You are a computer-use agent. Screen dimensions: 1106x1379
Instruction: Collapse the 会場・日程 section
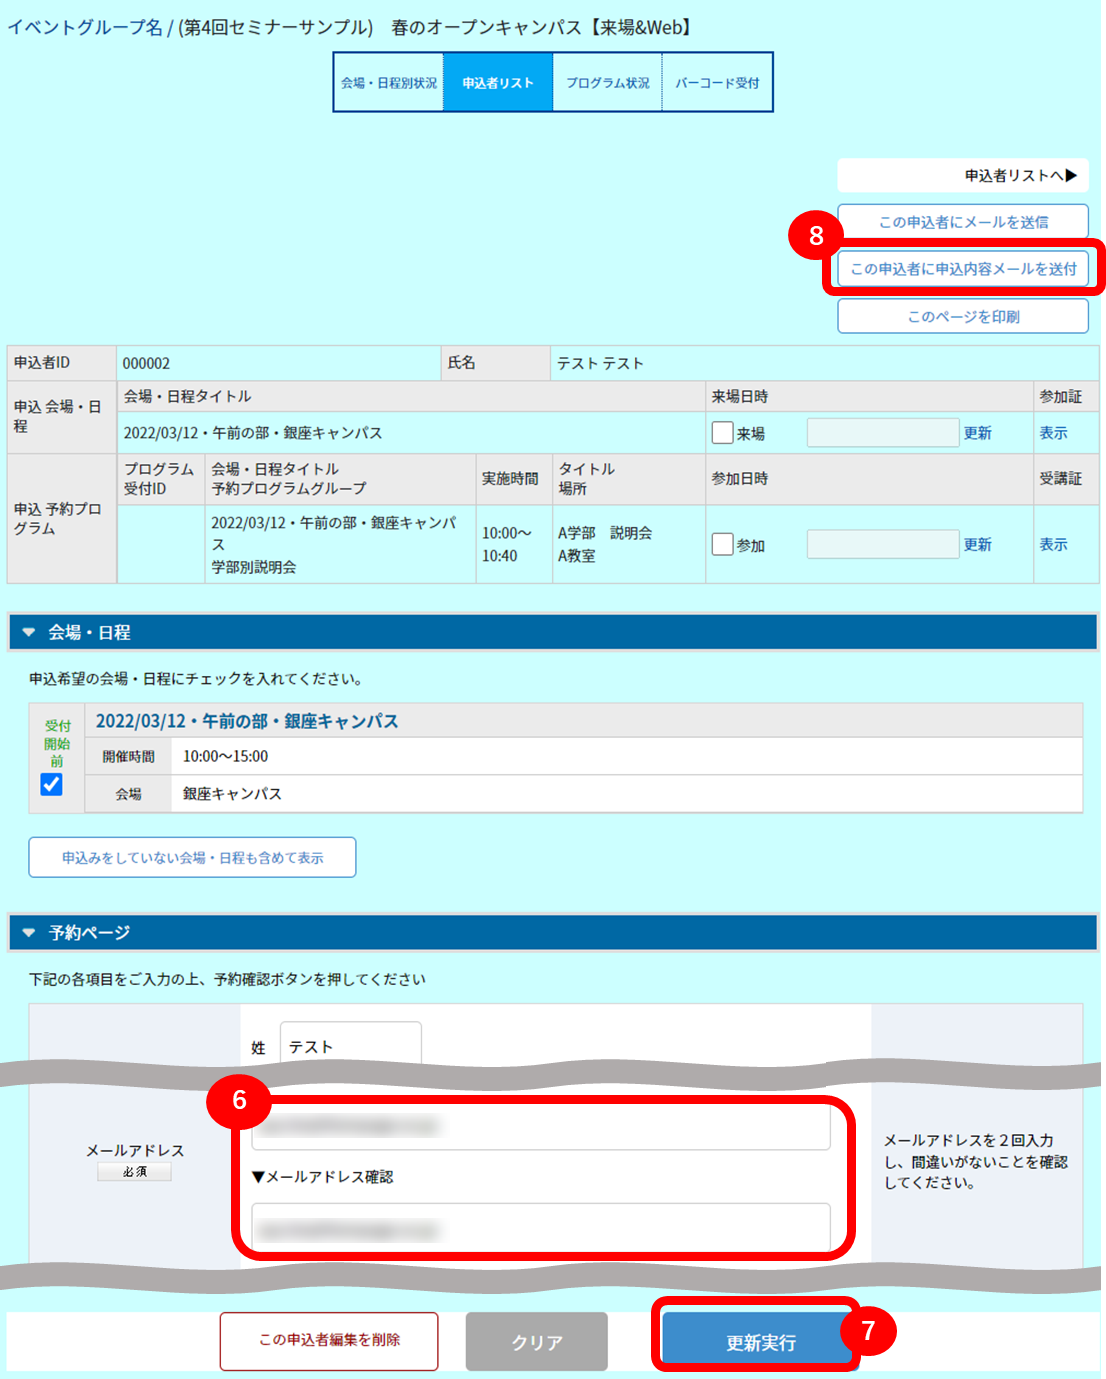(x=553, y=632)
